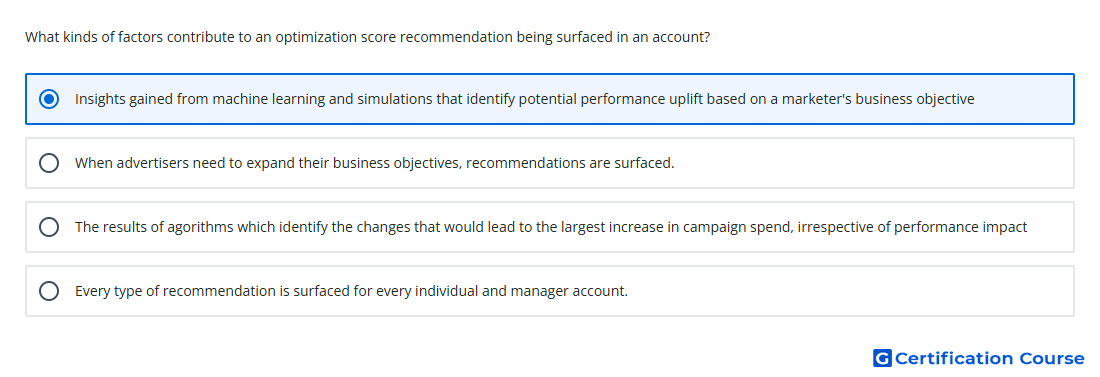Choose the radio button for expanding business objectives
This screenshot has height=377, width=1100.
tap(49, 163)
